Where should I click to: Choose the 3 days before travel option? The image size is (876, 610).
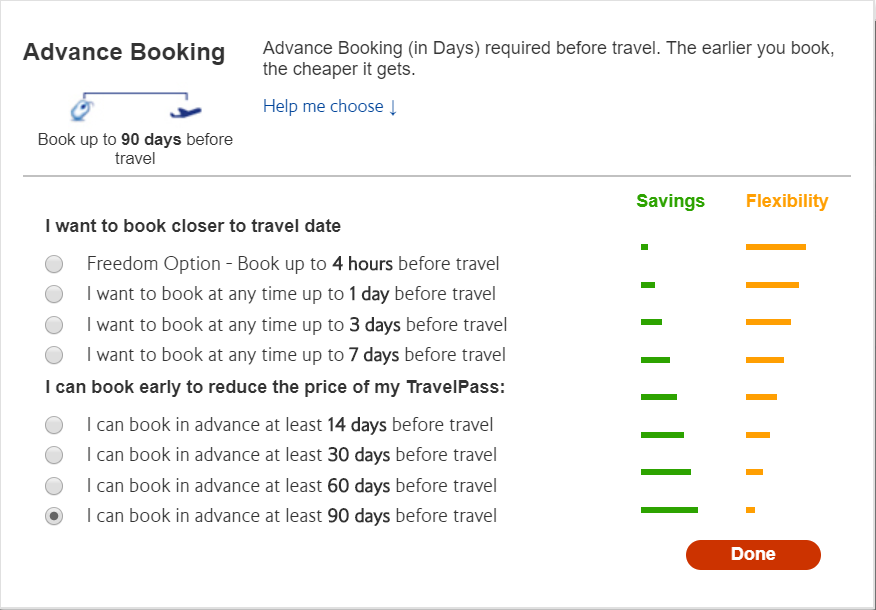point(54,325)
